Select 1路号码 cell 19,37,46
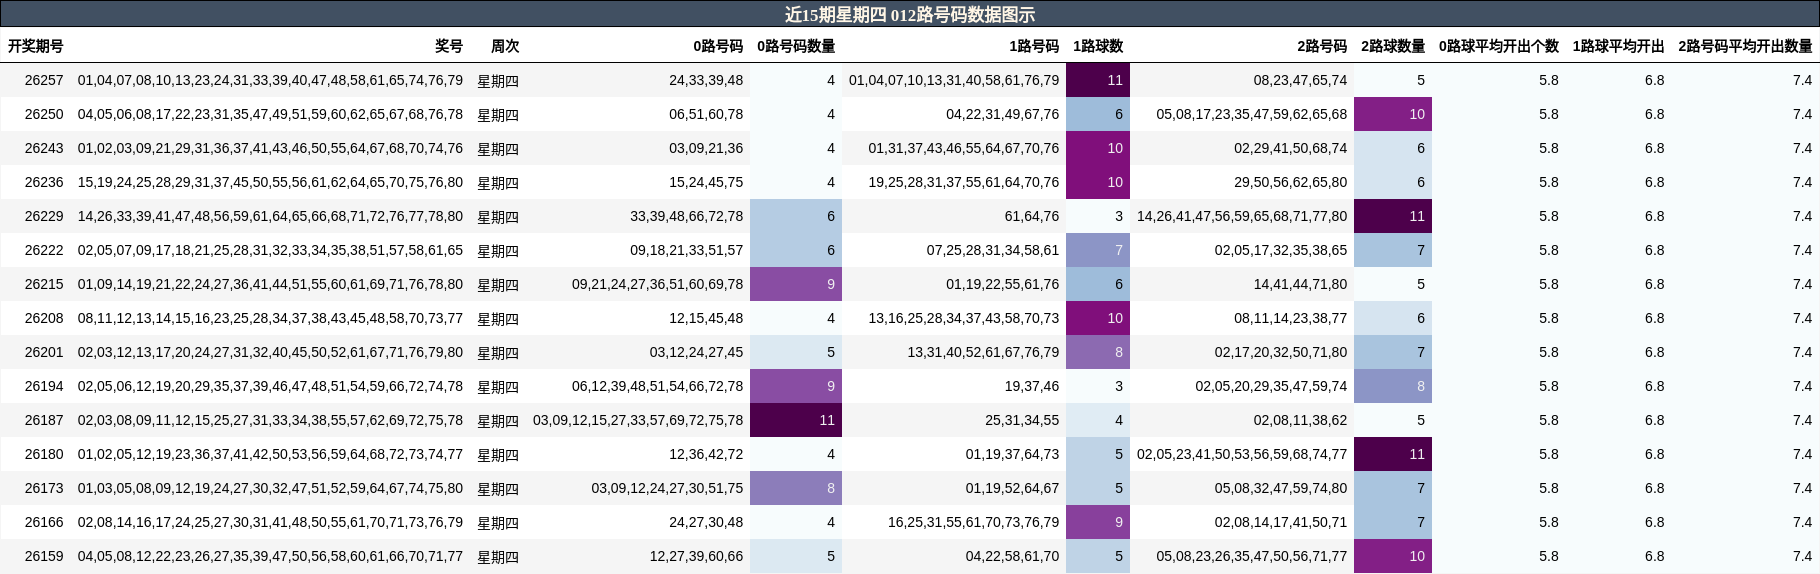Image resolution: width=1820 pixels, height=574 pixels. click(1032, 386)
